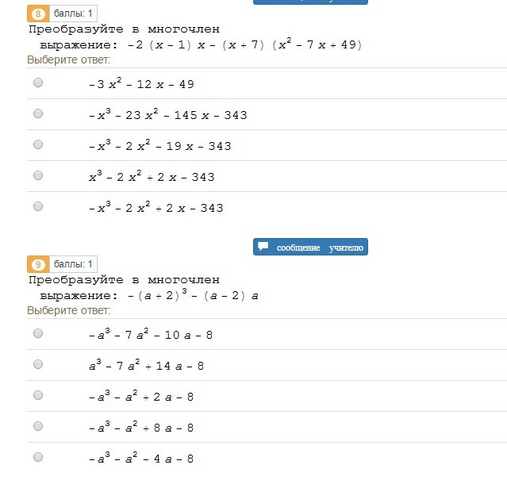Click the partially visible blue button at top
507x480 pixels.
click(310, 2)
